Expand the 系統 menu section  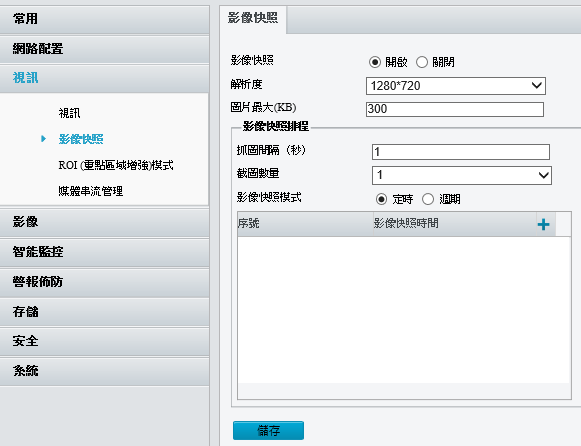(104, 371)
